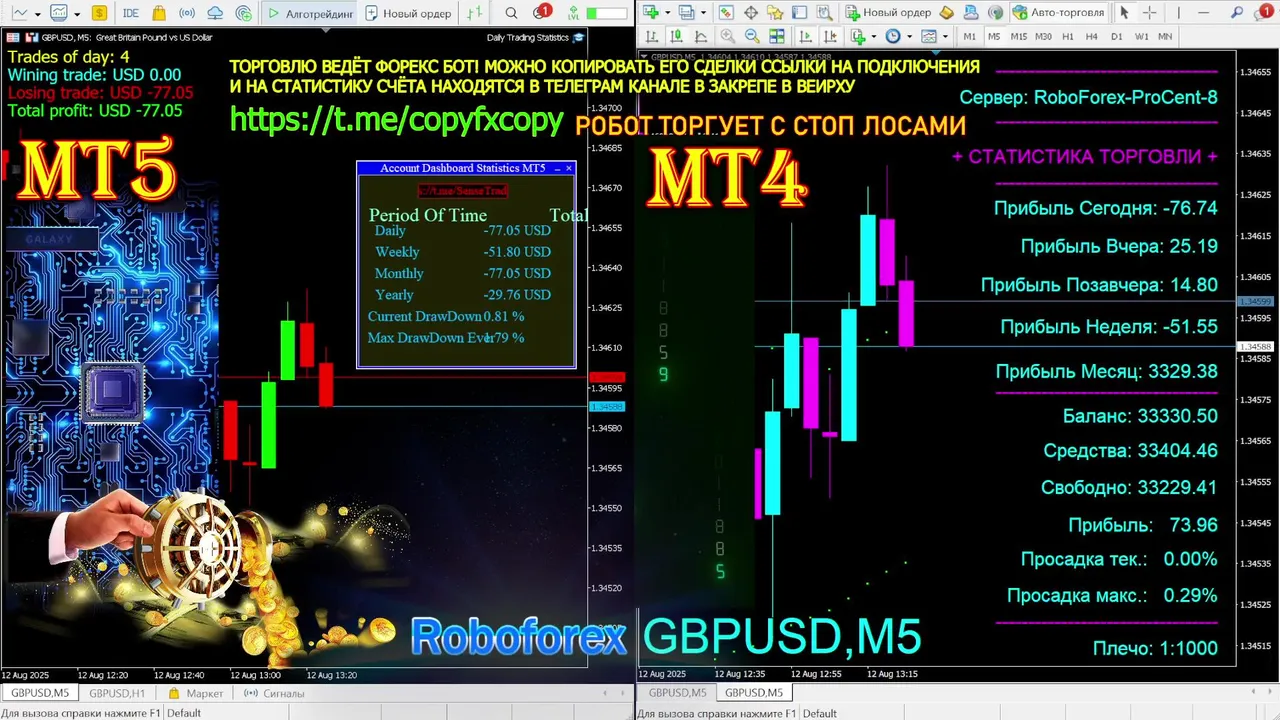The image size is (1280, 720).
Task: Expand the chart type dropdown arrow in MT5
Action: (37, 14)
